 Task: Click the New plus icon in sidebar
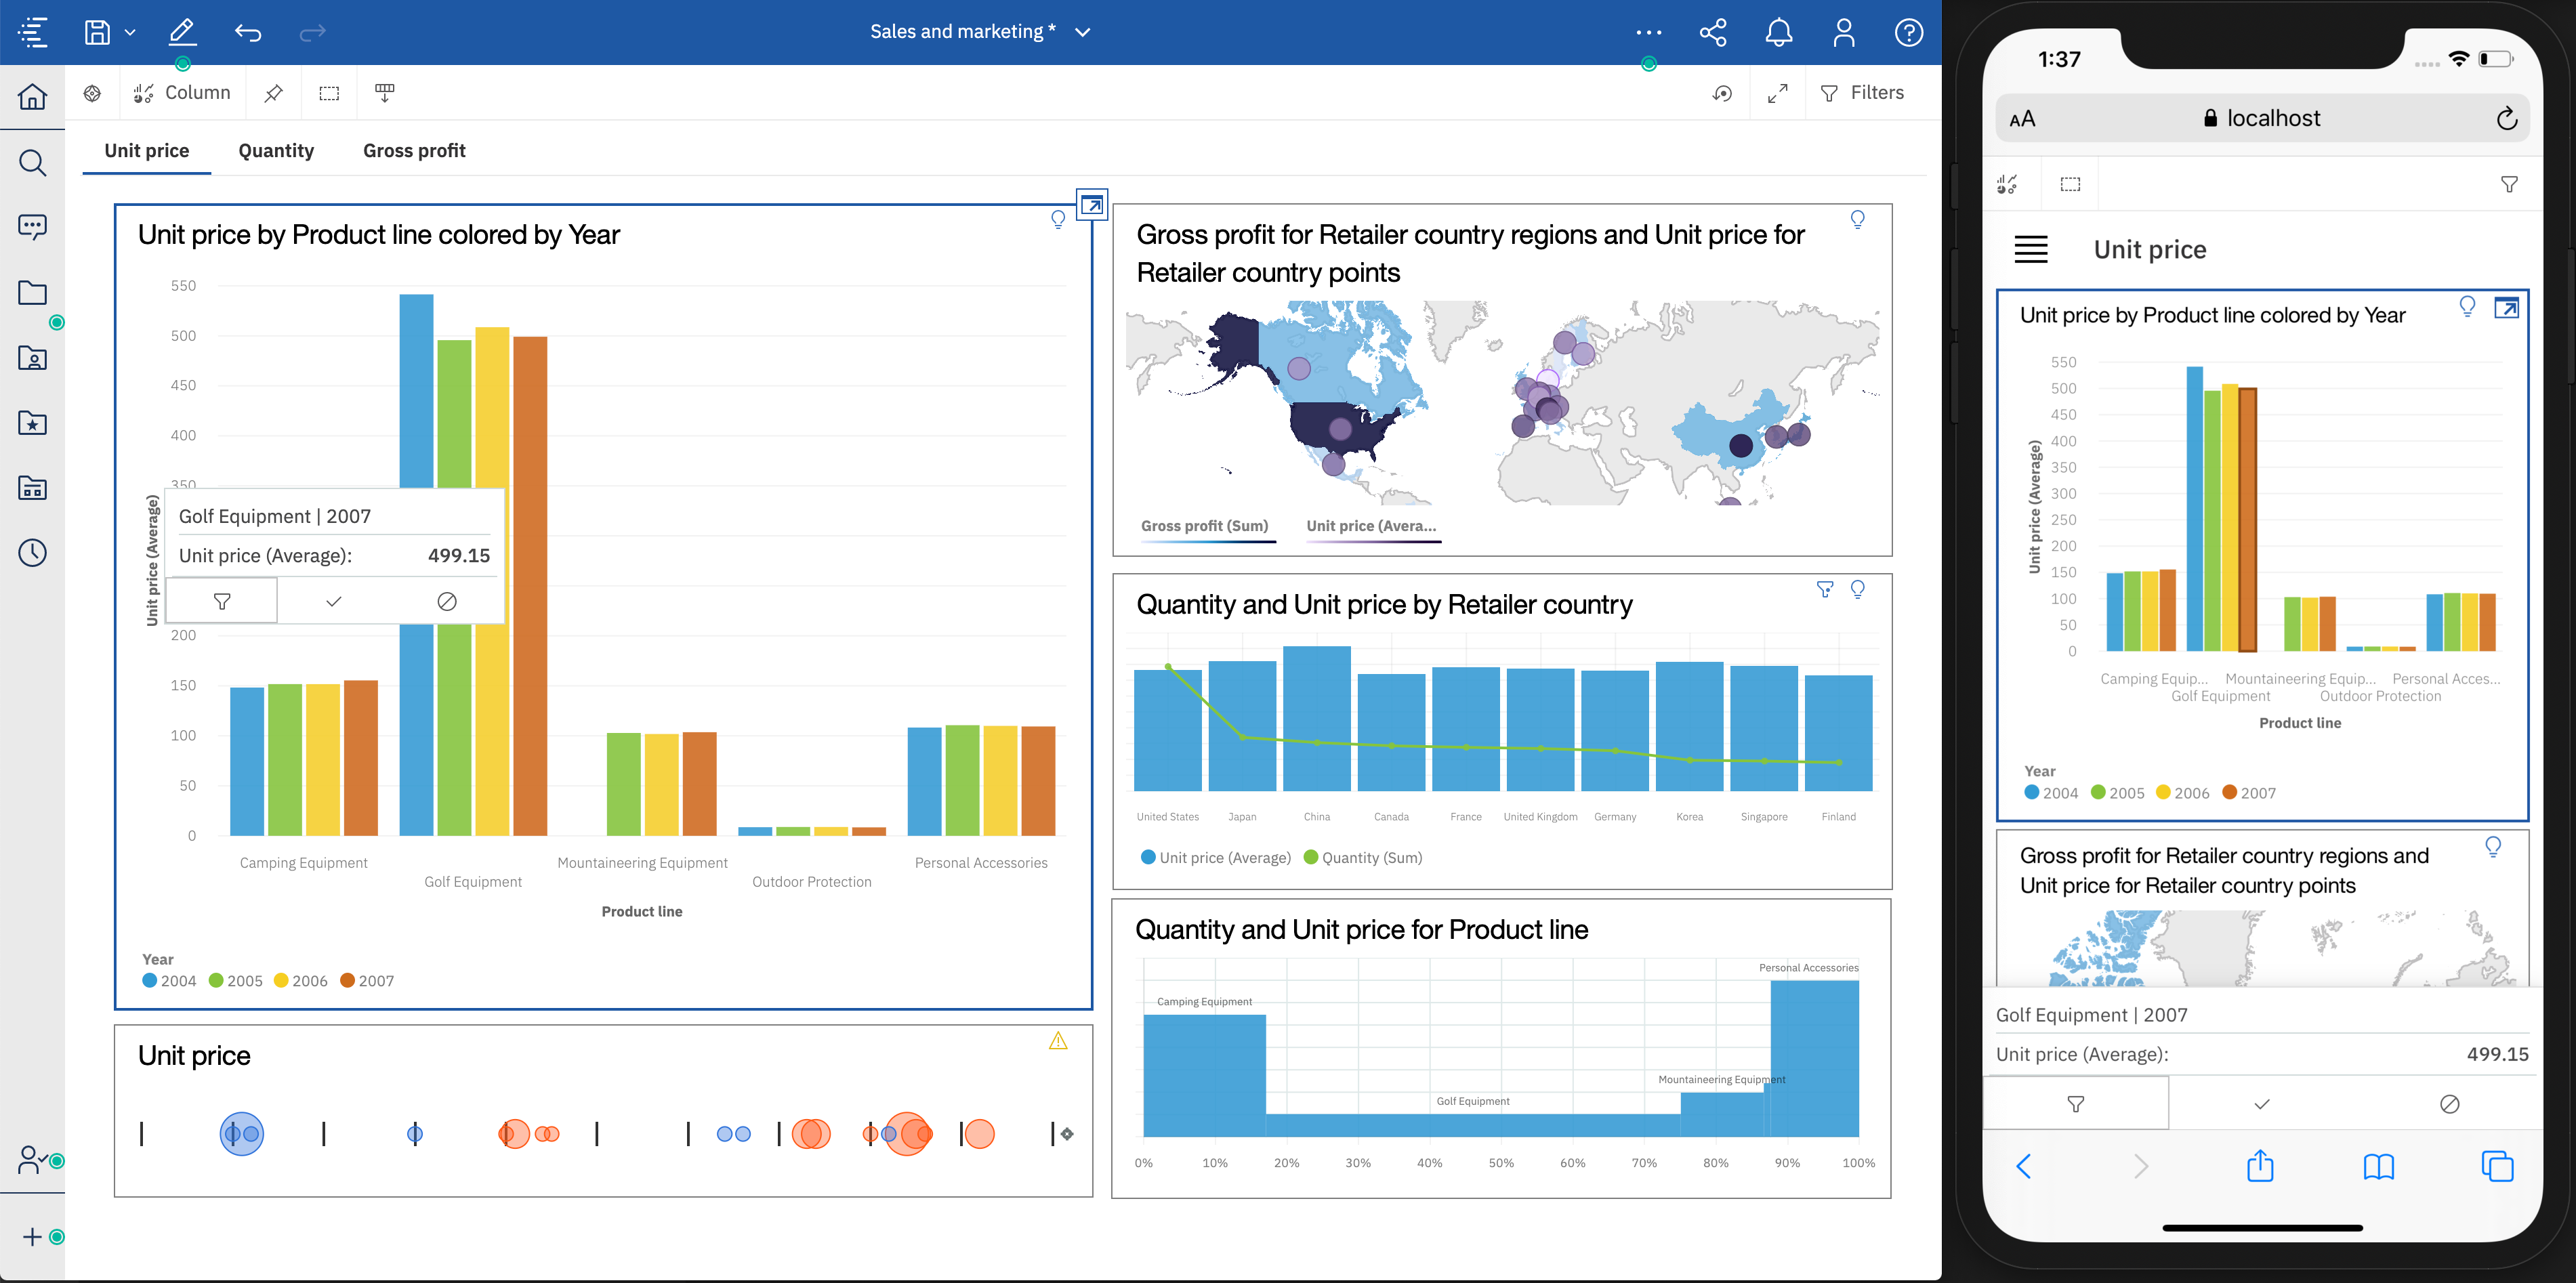pos(33,1237)
